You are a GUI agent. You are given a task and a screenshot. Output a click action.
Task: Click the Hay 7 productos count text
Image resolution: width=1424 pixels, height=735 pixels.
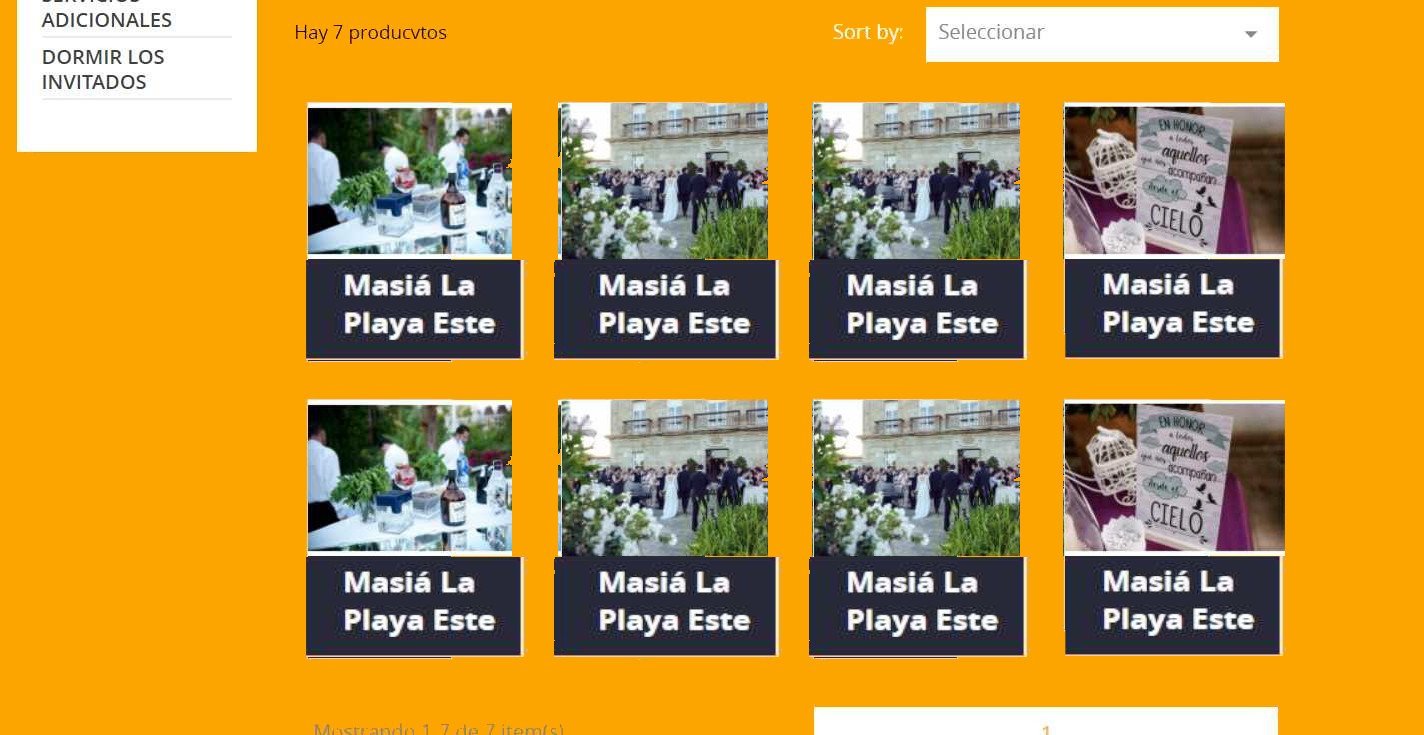[x=371, y=33]
